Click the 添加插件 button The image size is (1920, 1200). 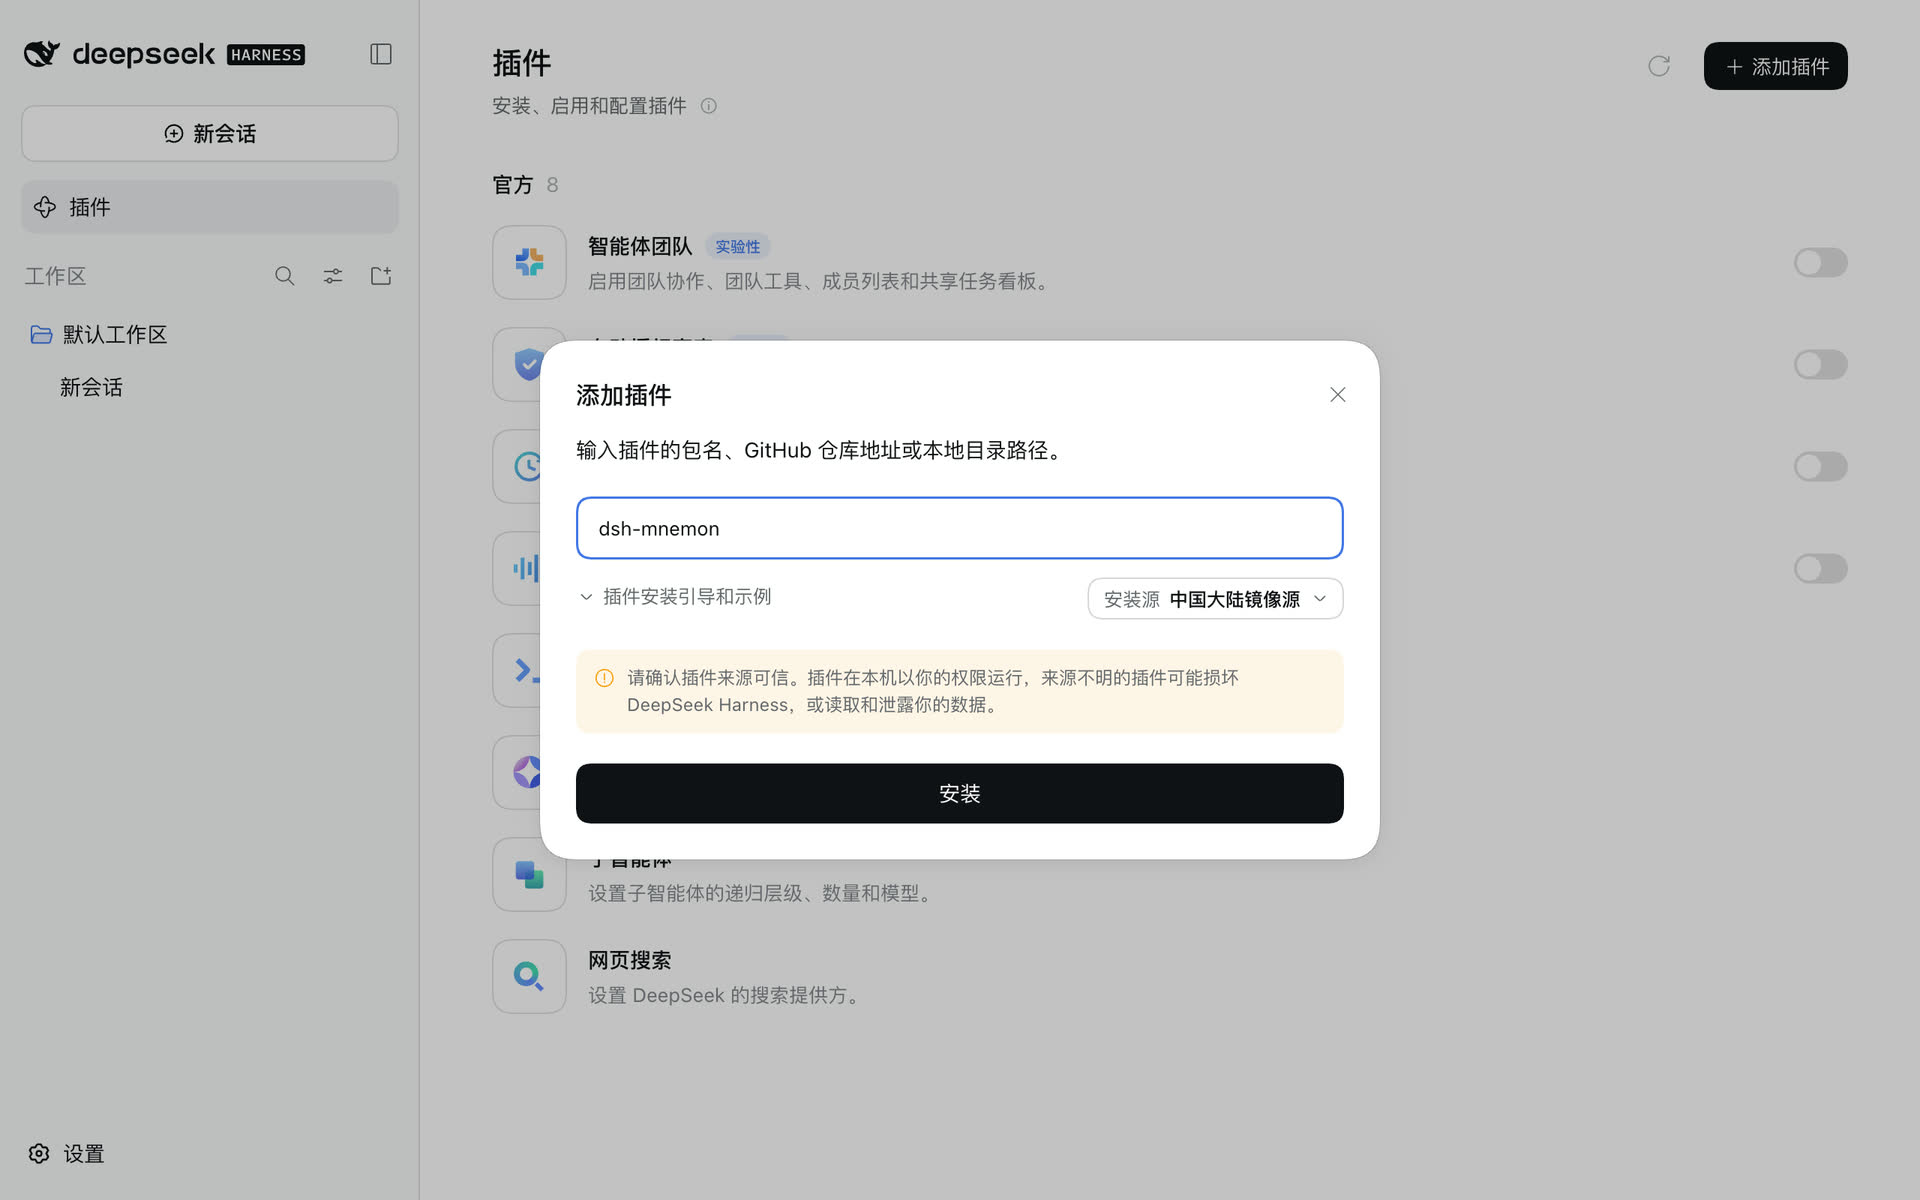tap(1776, 66)
